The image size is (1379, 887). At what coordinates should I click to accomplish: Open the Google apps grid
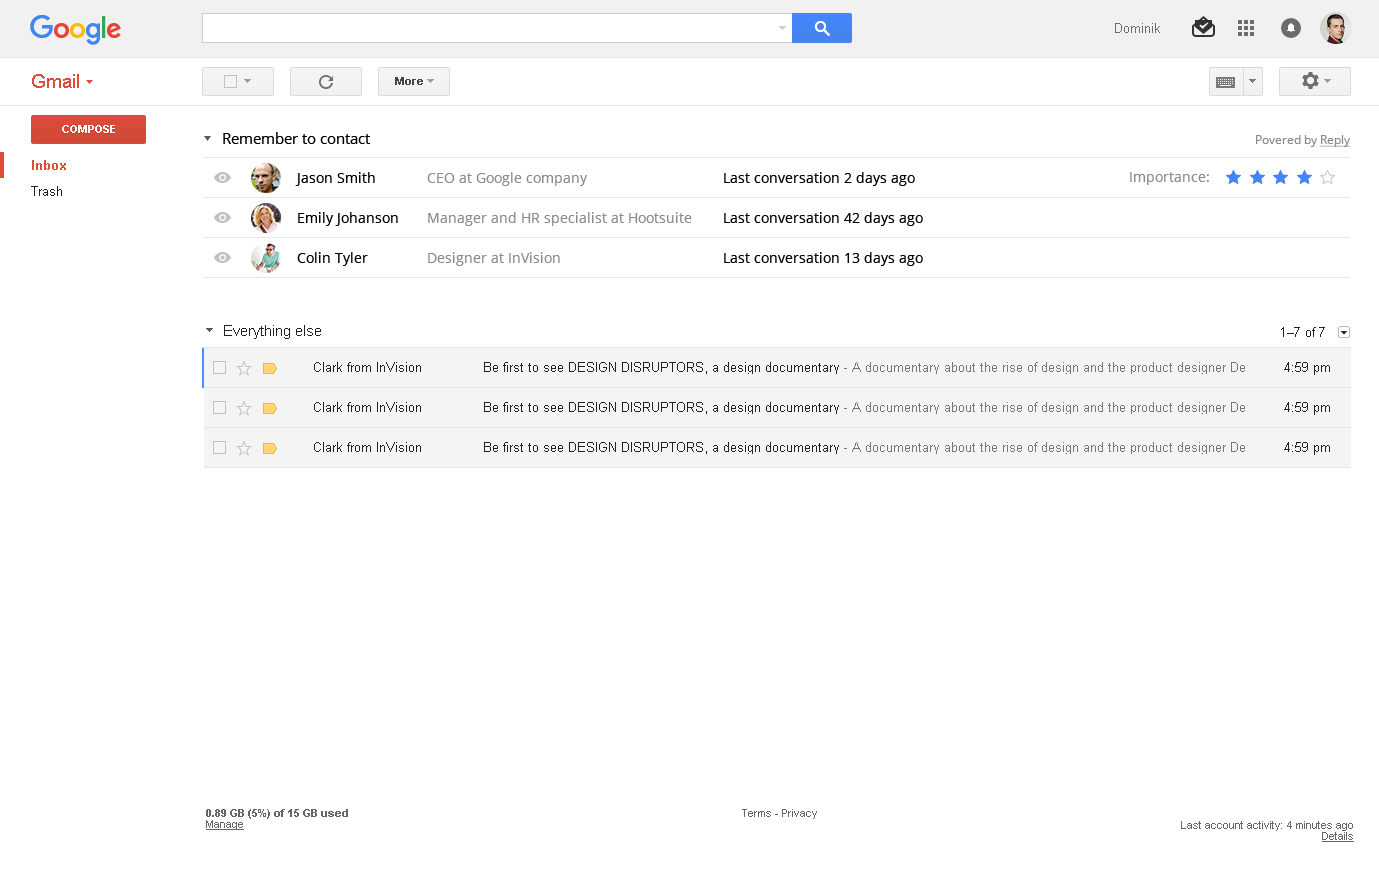click(1245, 28)
